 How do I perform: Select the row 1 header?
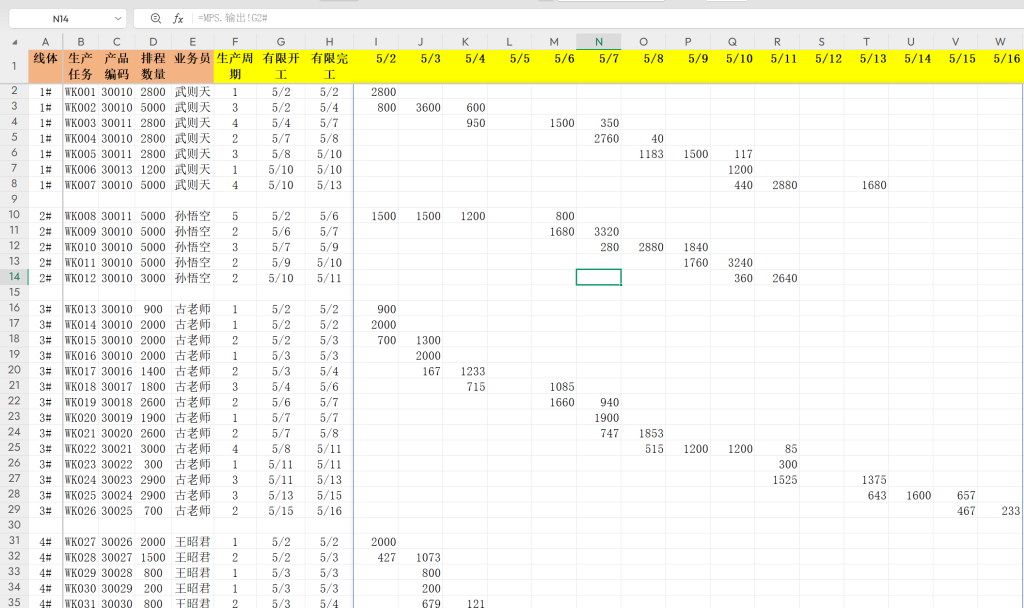(x=14, y=66)
